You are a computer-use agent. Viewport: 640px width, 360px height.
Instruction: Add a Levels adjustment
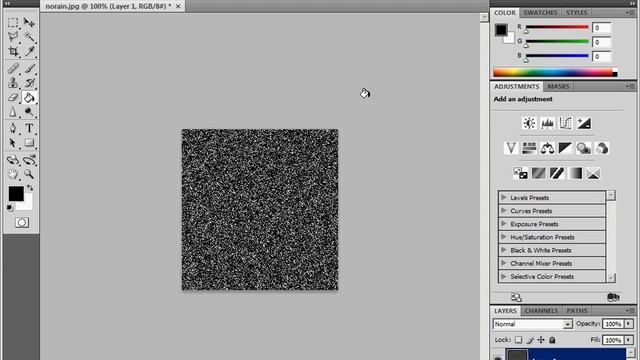(547, 123)
